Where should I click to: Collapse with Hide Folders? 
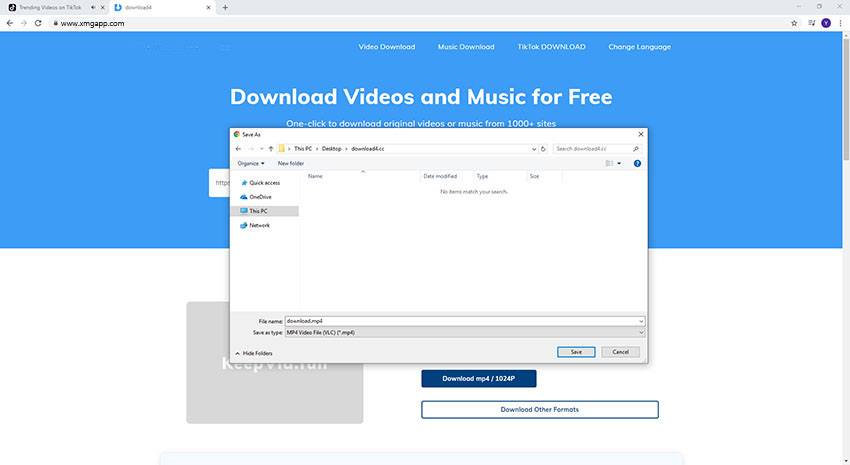254,353
